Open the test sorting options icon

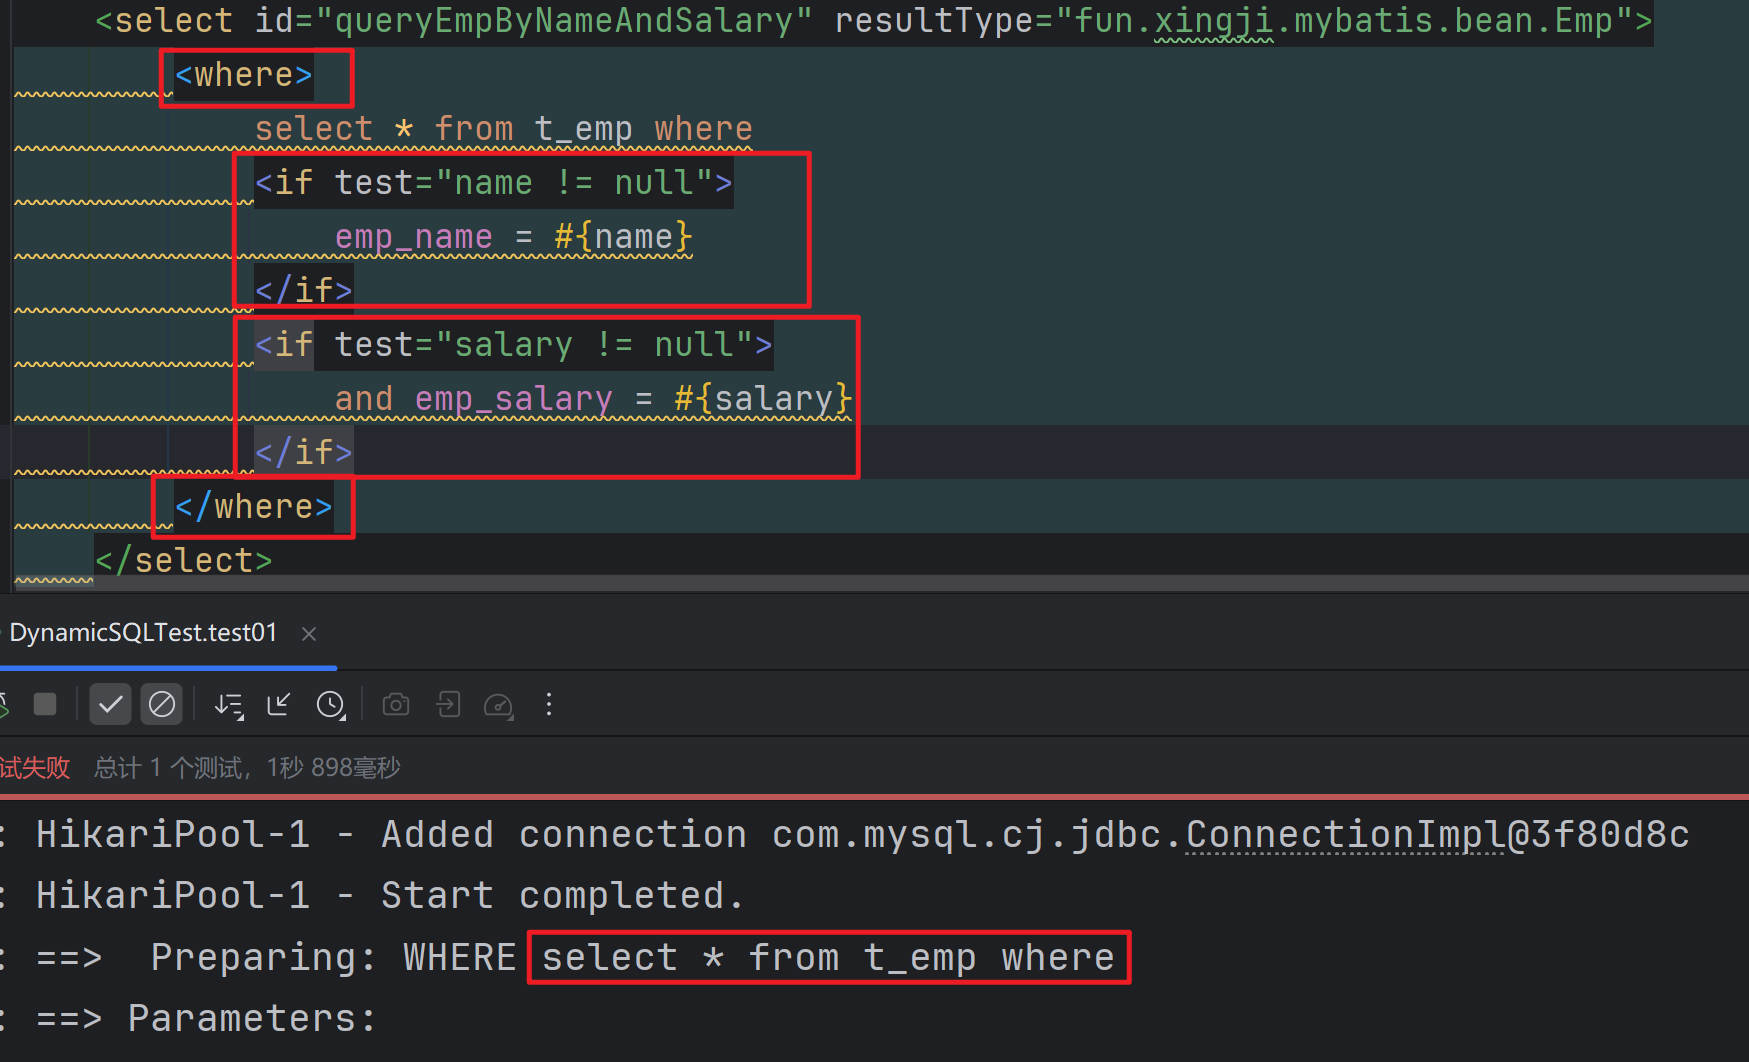[228, 704]
